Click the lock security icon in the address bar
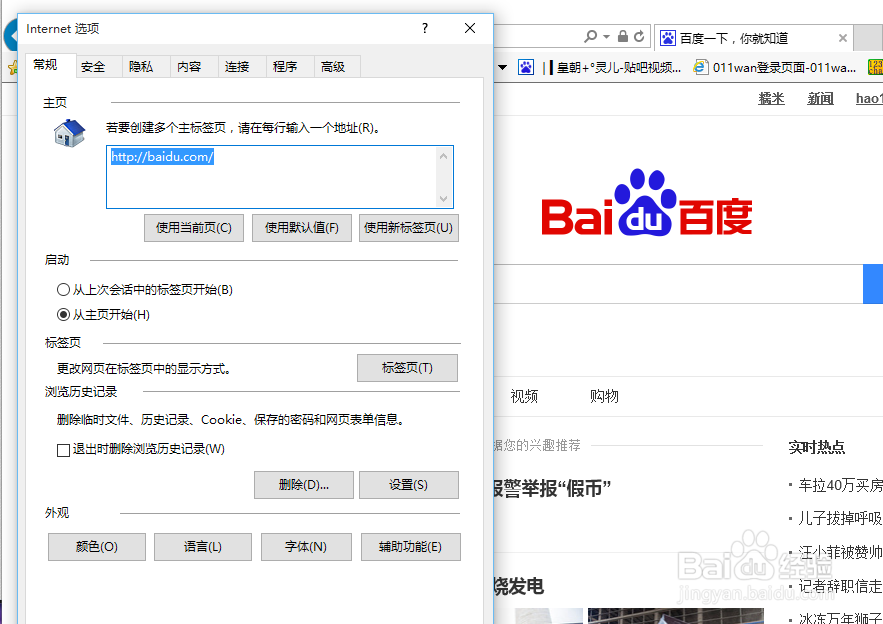Viewport: 883px width, 624px height. (x=623, y=37)
